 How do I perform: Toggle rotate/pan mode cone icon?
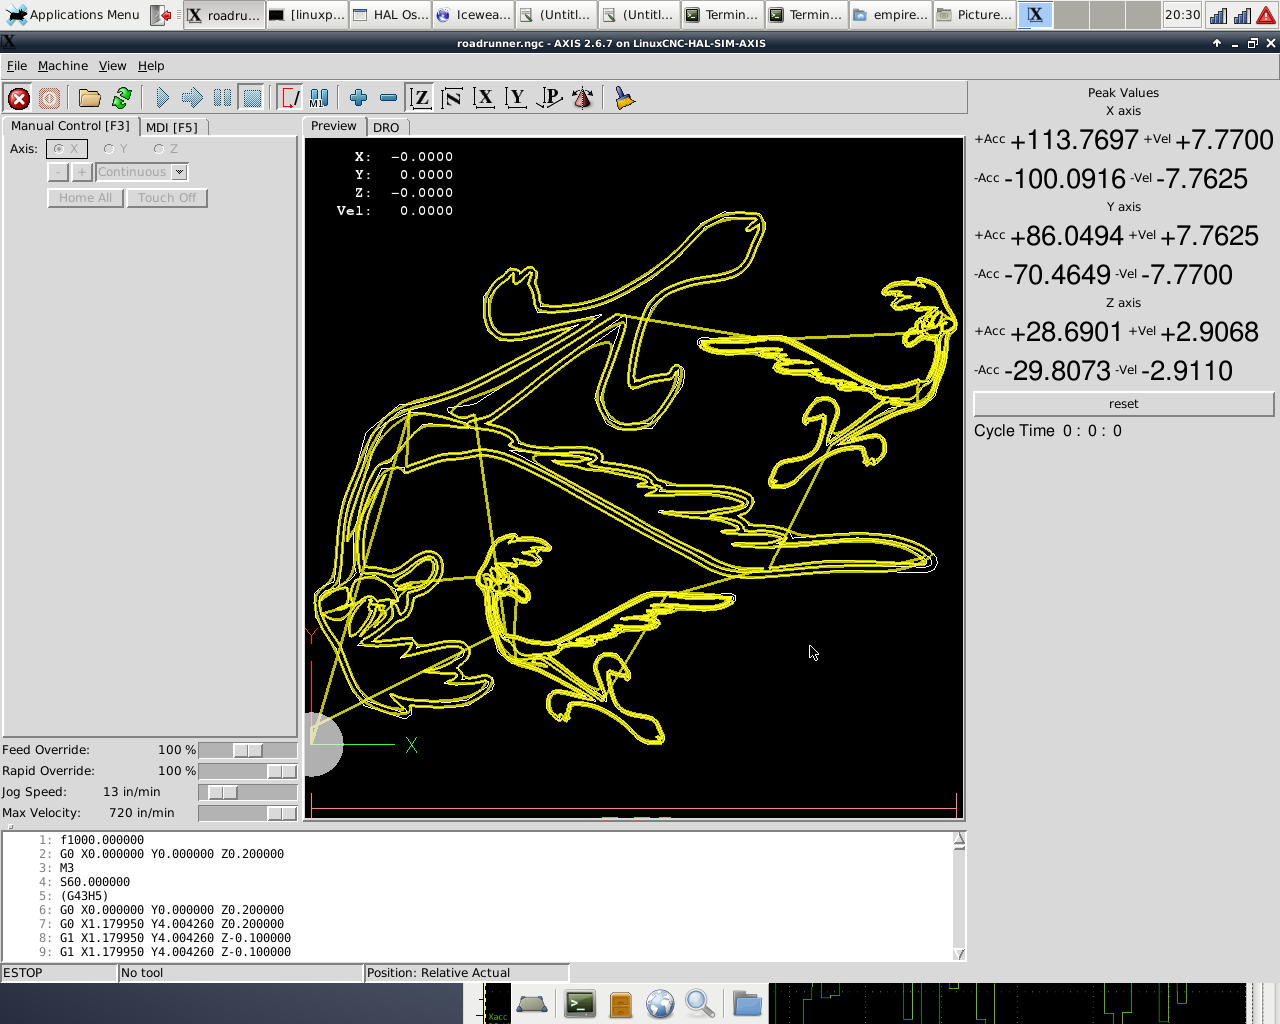(582, 98)
